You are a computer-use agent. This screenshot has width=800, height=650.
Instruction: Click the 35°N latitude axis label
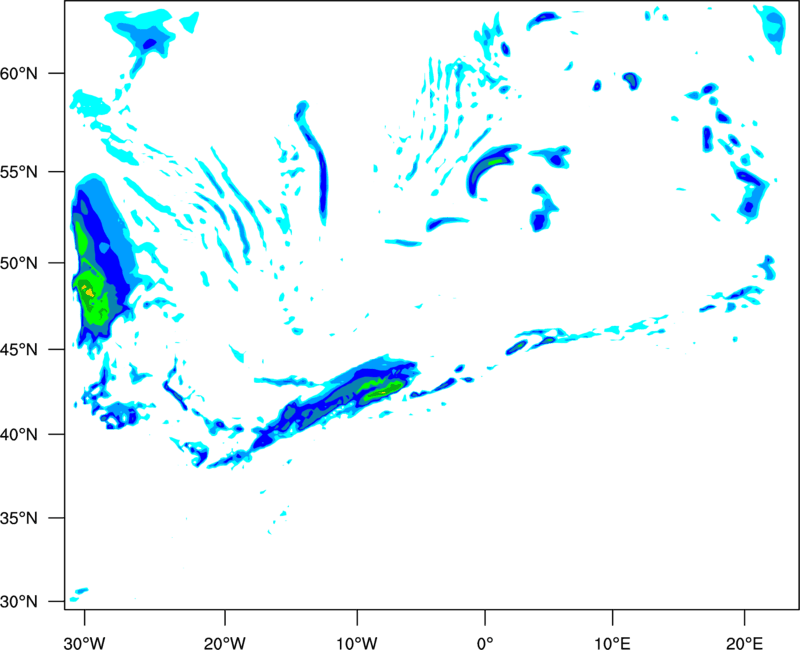pos(19,518)
